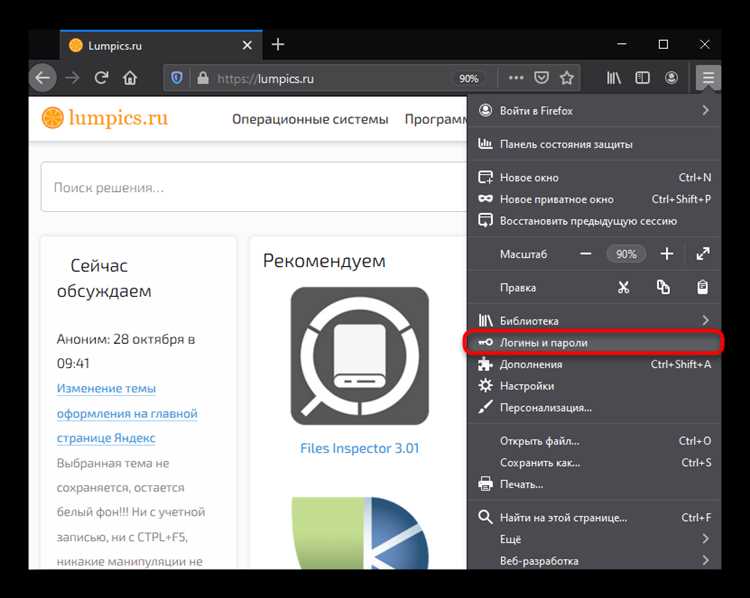
Task: Click the forward navigation arrow
Action: 72,78
